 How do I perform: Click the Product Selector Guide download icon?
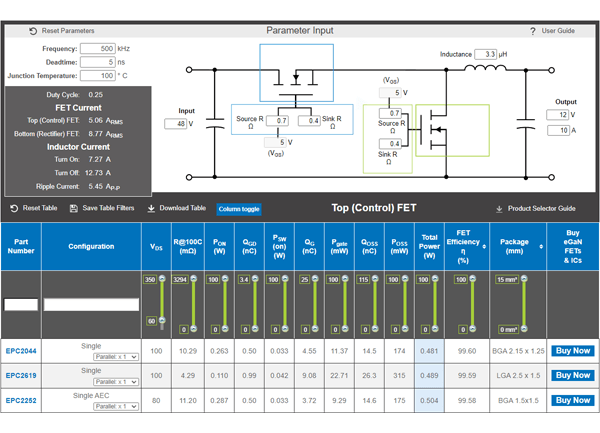pyautogui.click(x=499, y=209)
